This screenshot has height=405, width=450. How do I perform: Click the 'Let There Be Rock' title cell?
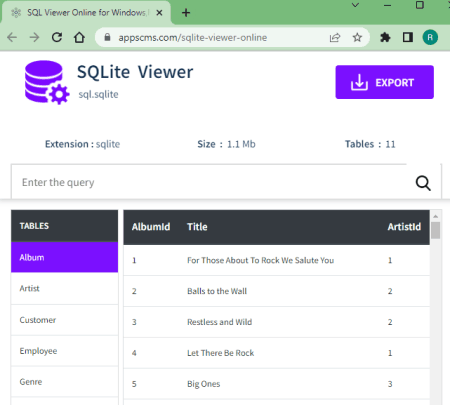[x=220, y=353]
